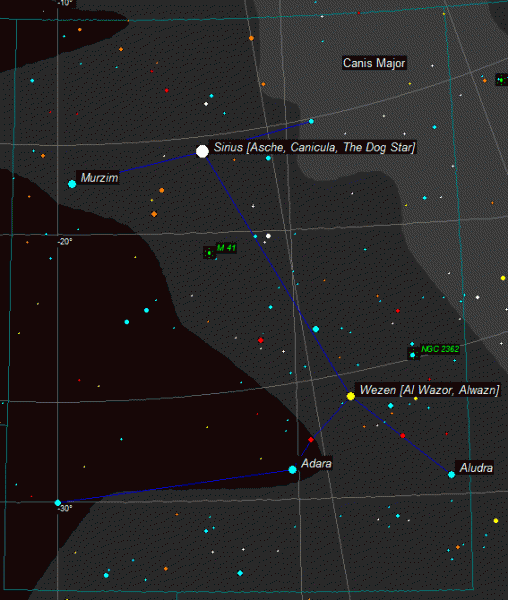Viewport: 508px width, 600px height.
Task: Click the green M 41 label
Action: [226, 248]
